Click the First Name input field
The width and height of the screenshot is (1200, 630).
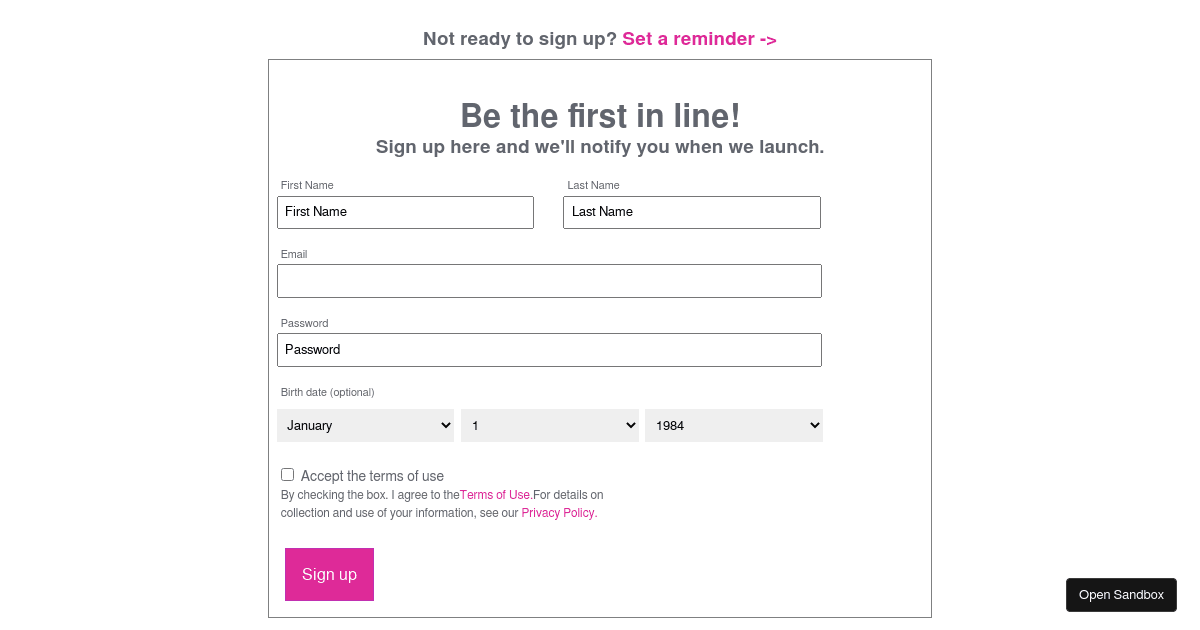[x=405, y=212]
